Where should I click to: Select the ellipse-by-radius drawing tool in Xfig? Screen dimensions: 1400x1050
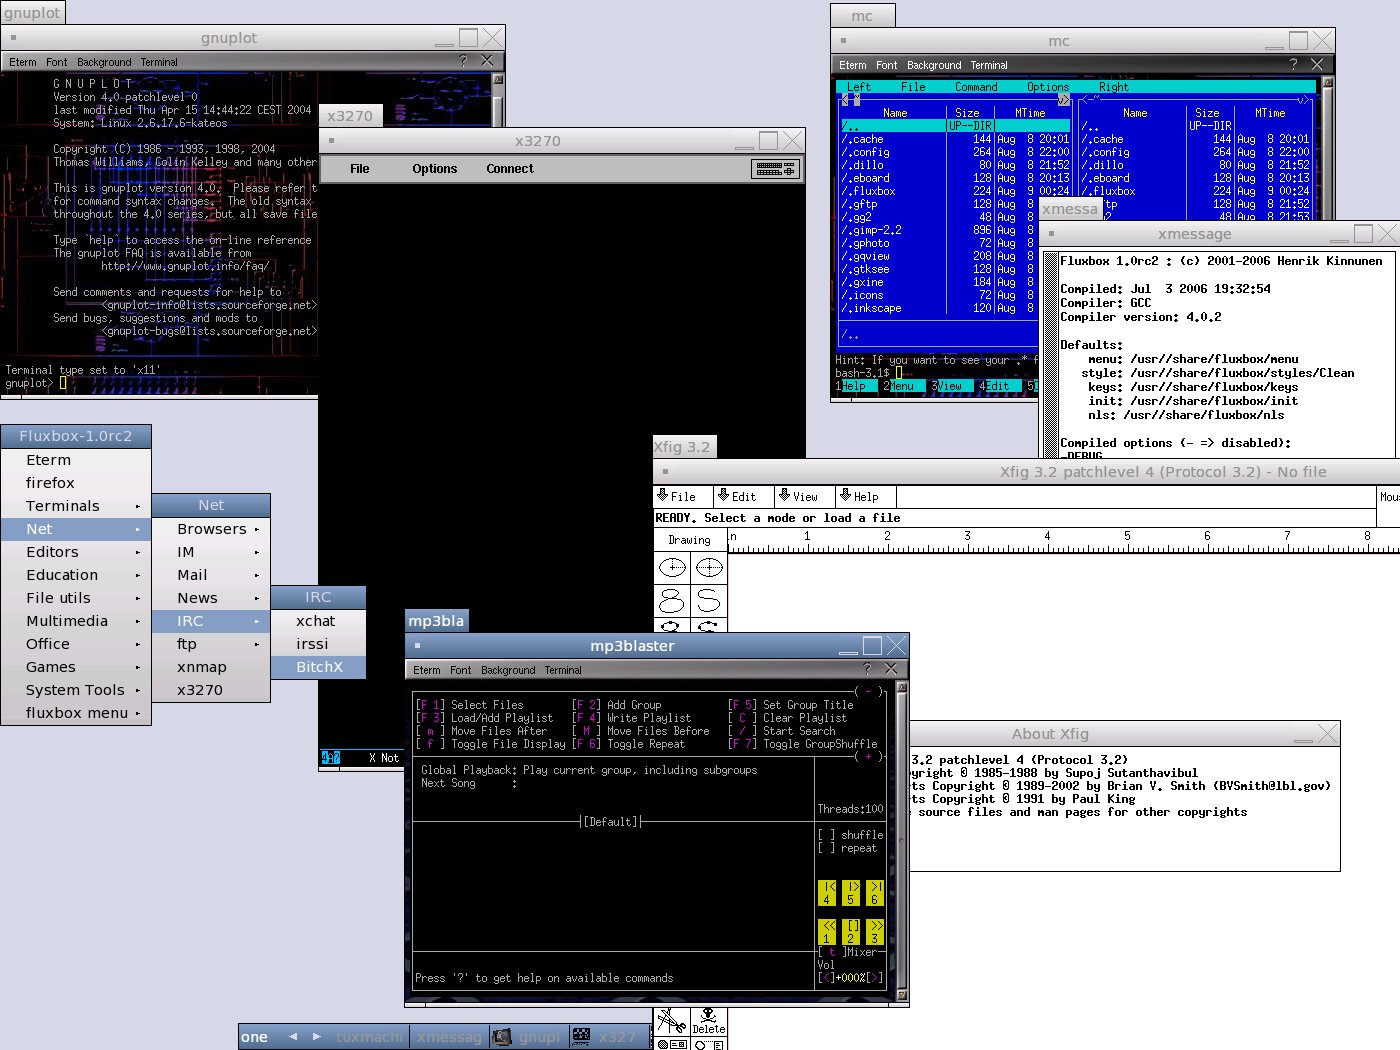pos(672,568)
